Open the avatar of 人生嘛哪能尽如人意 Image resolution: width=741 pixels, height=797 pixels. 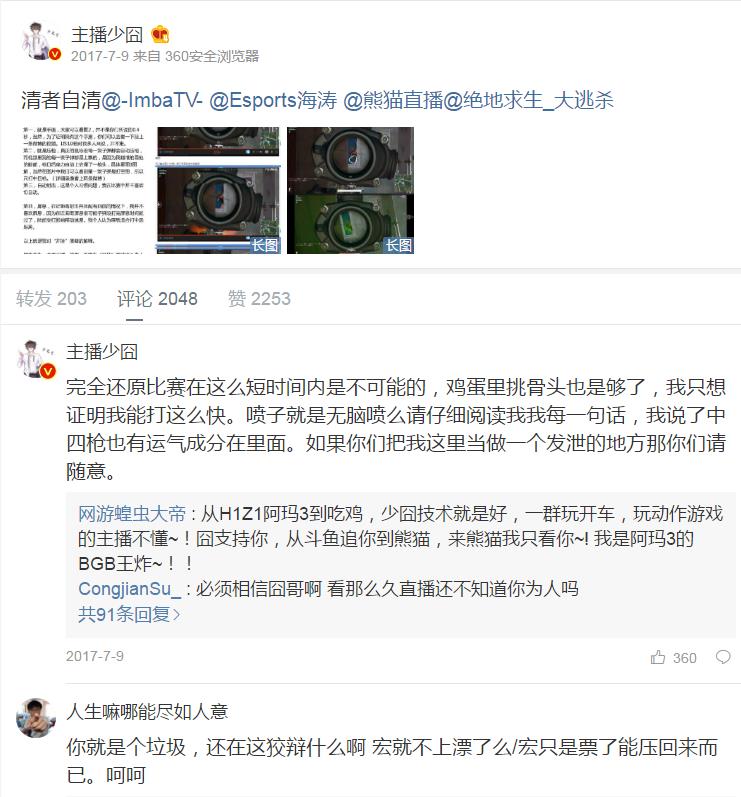click(36, 717)
